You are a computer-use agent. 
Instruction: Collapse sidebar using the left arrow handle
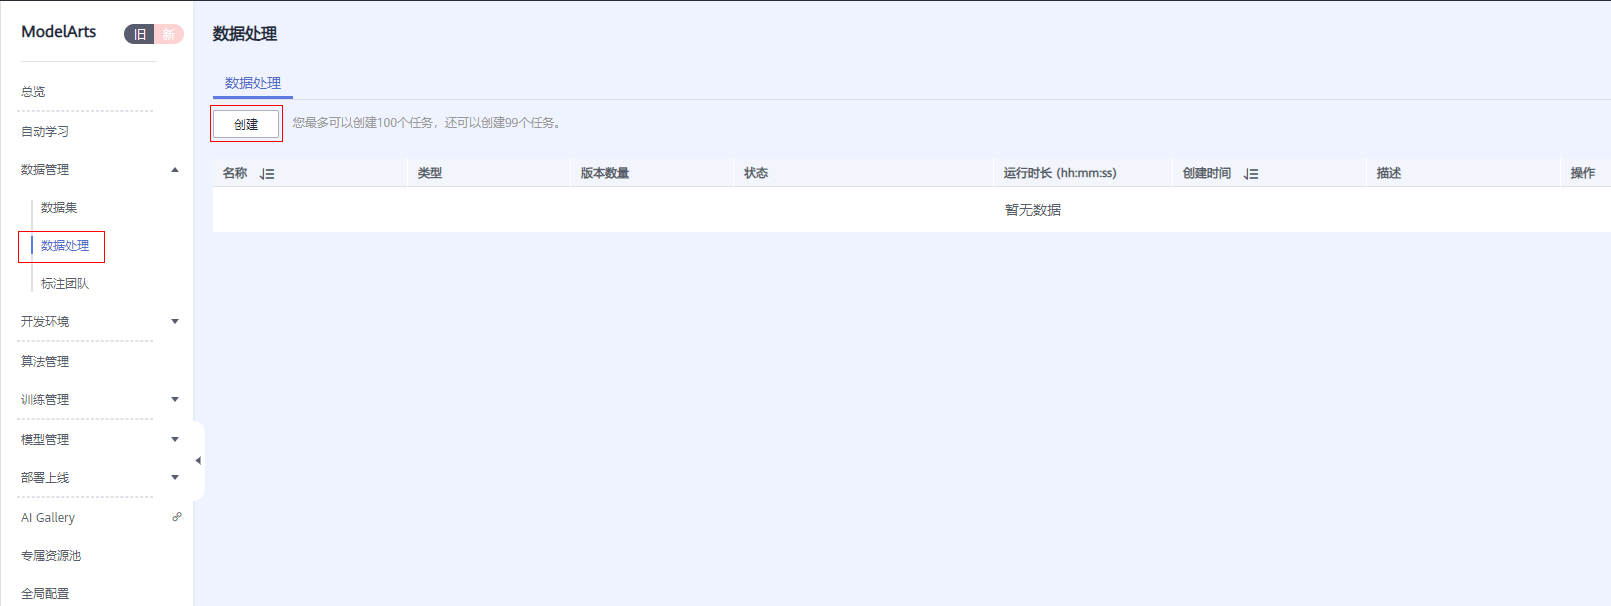click(198, 461)
